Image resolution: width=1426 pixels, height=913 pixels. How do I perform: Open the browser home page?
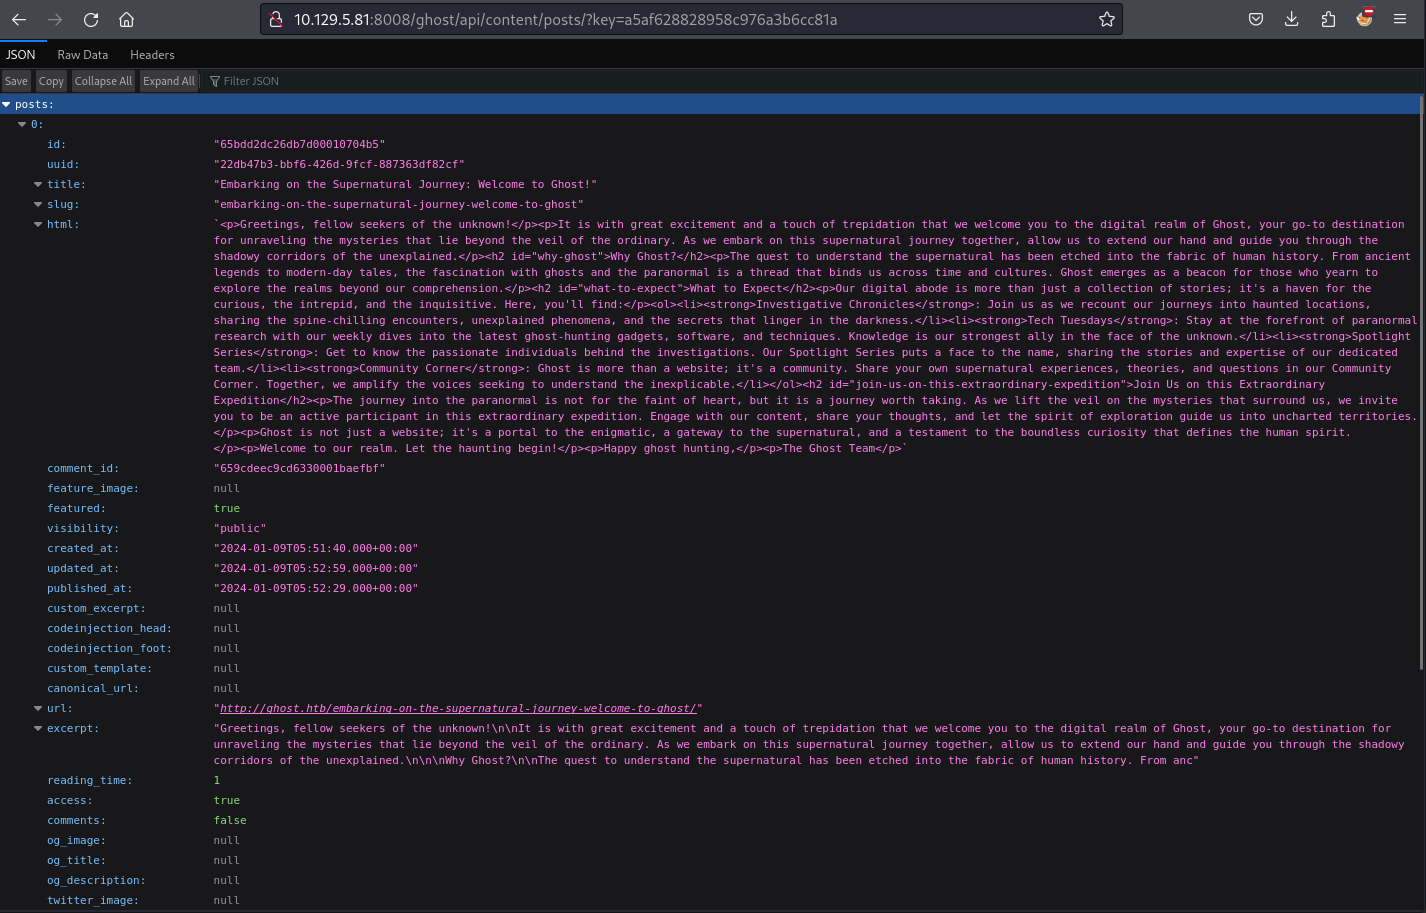click(126, 19)
